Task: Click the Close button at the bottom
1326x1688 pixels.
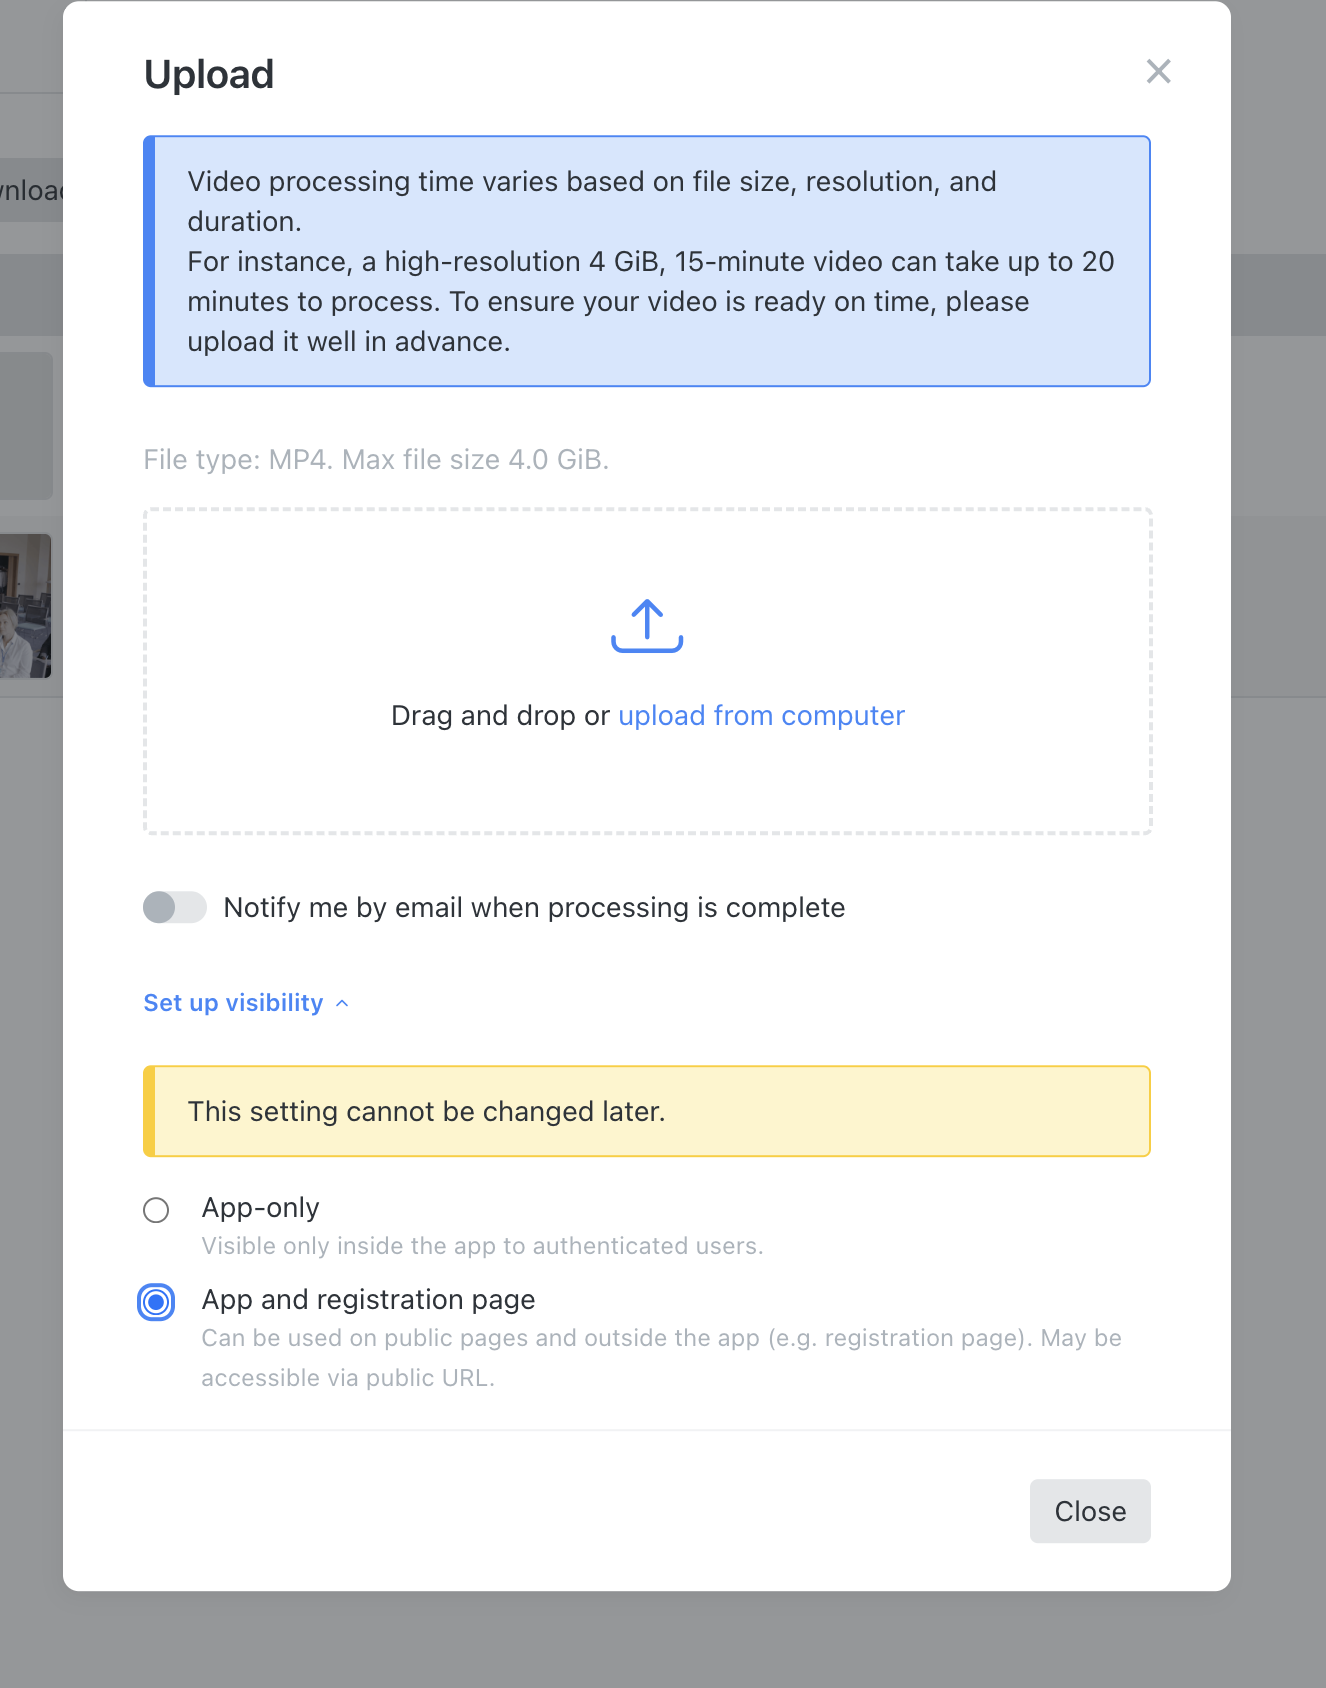Action: coord(1090,1511)
